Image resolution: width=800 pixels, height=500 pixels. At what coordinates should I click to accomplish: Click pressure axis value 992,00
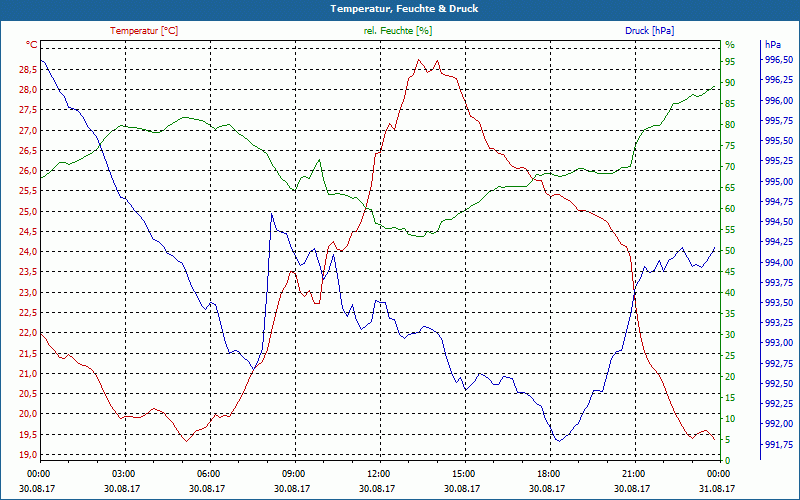tap(779, 424)
